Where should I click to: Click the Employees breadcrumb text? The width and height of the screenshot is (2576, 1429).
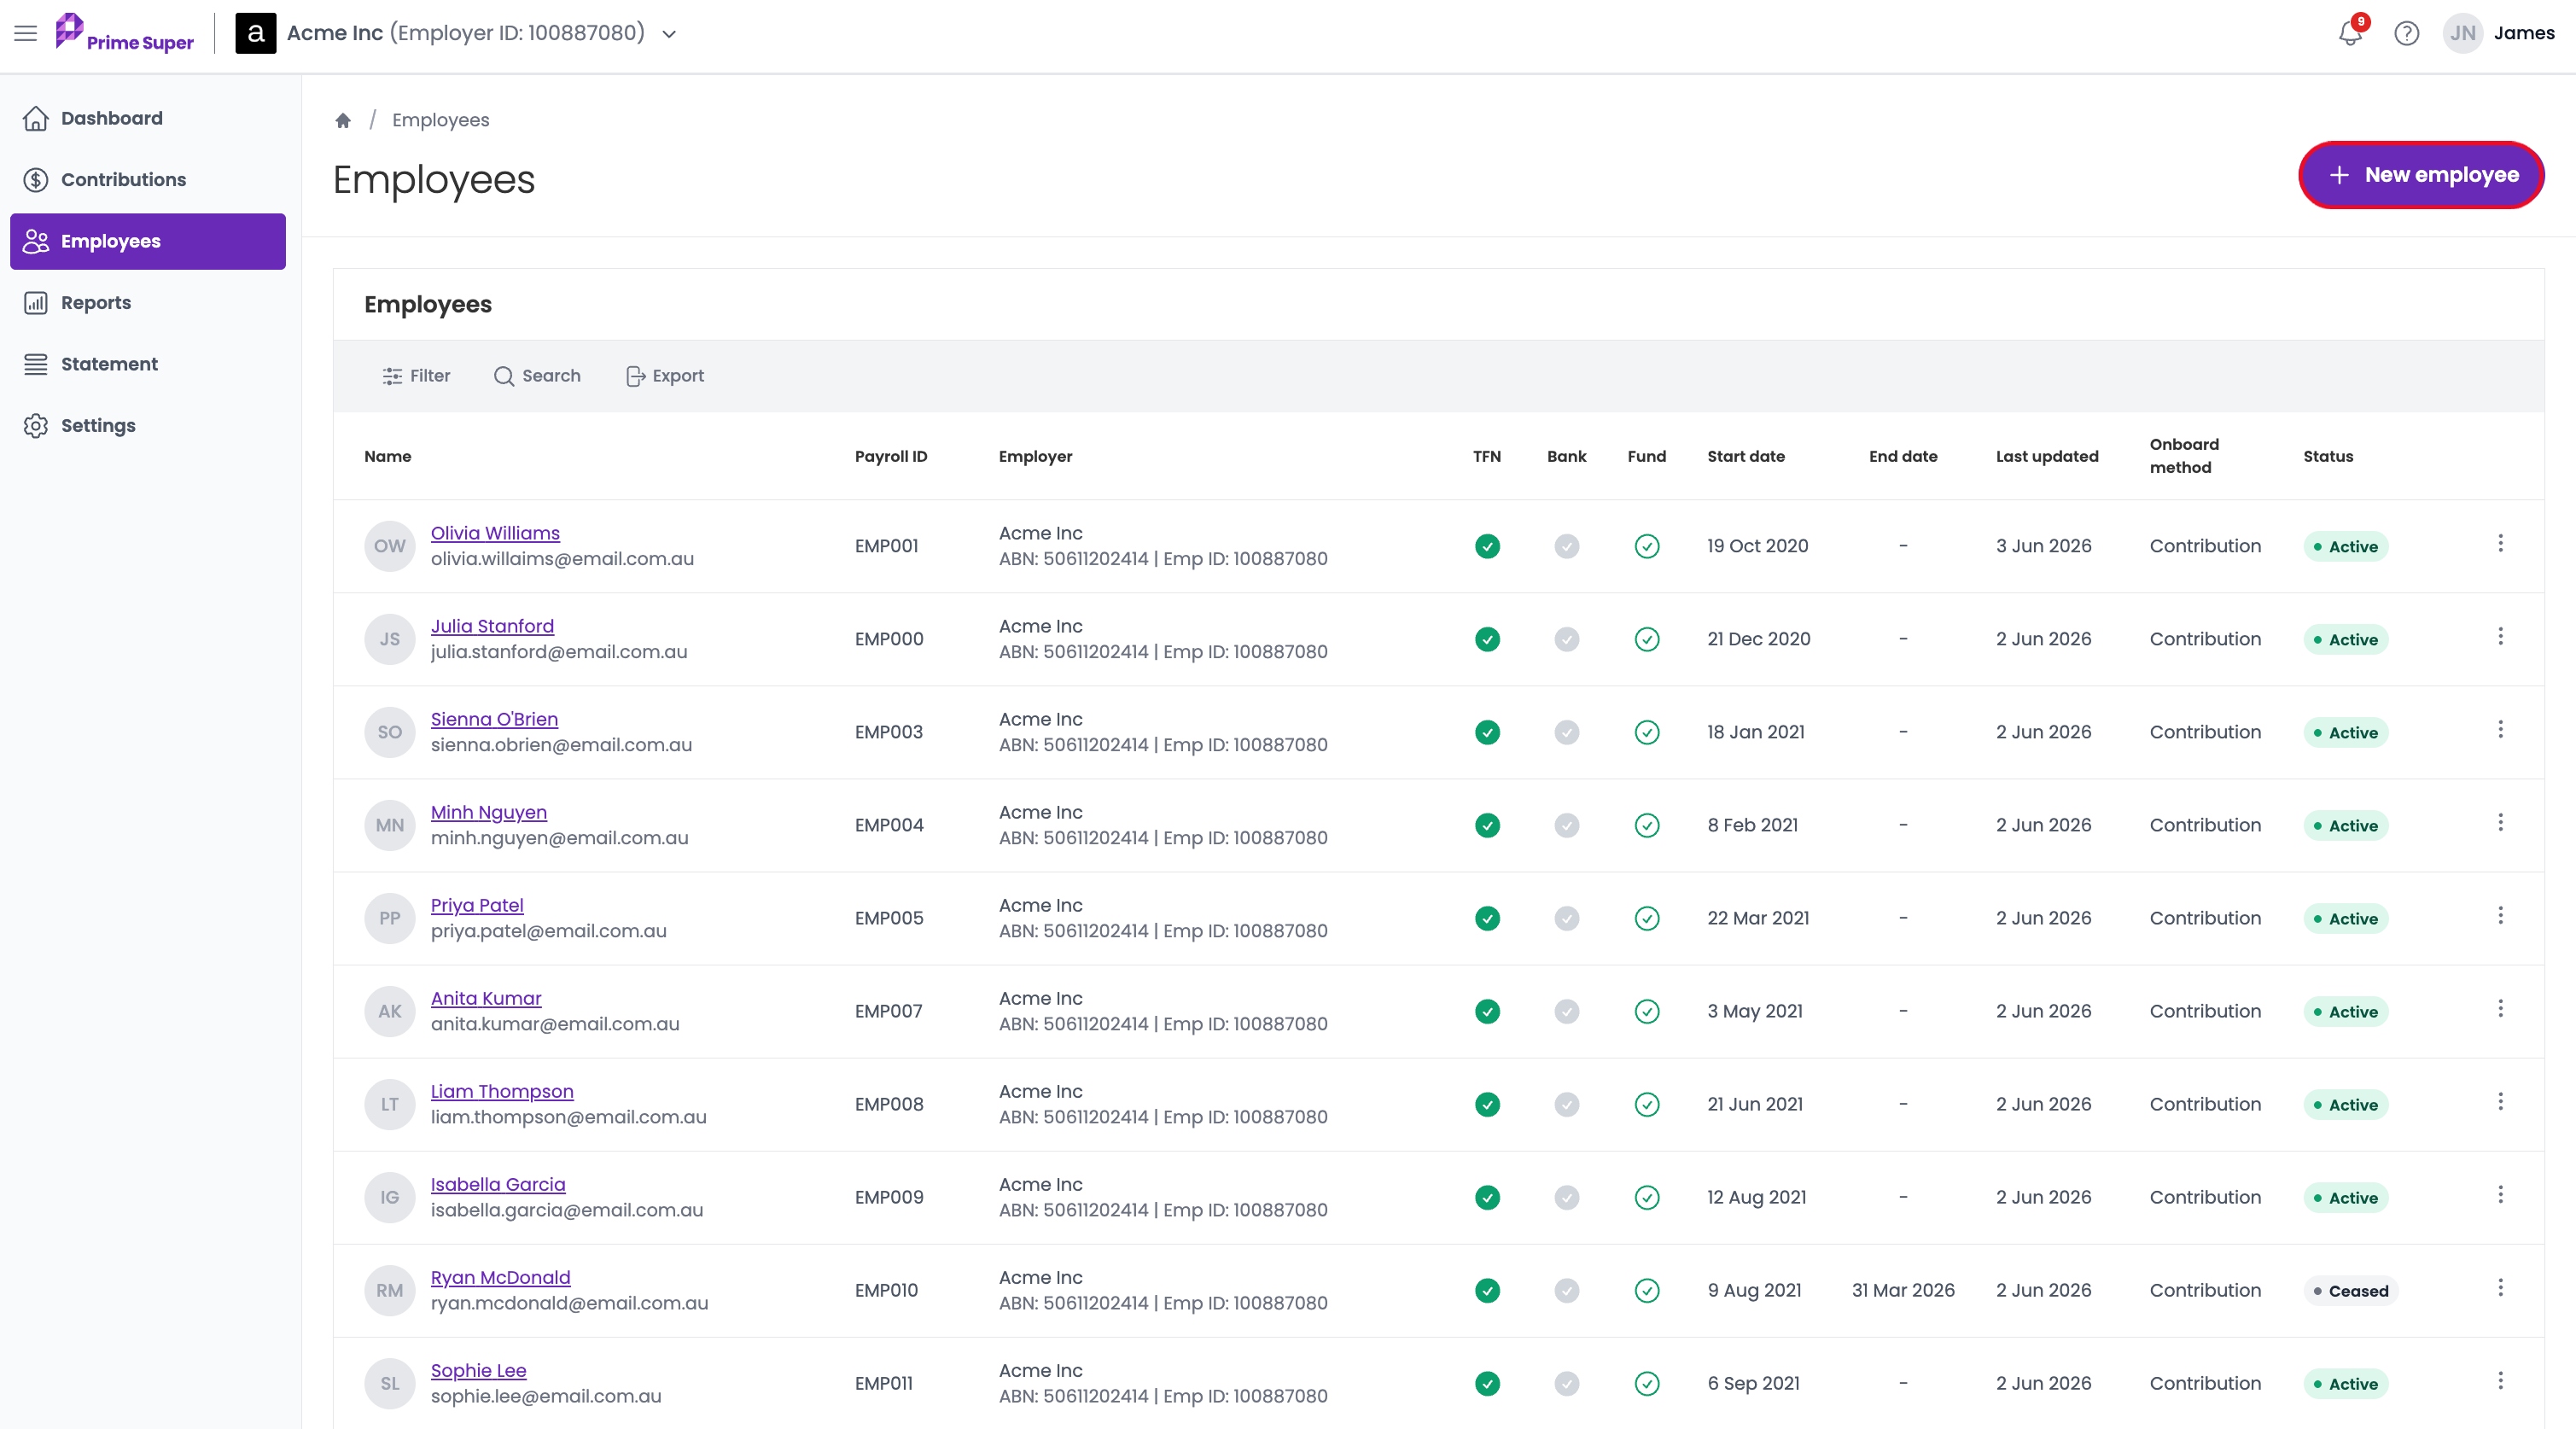click(440, 120)
